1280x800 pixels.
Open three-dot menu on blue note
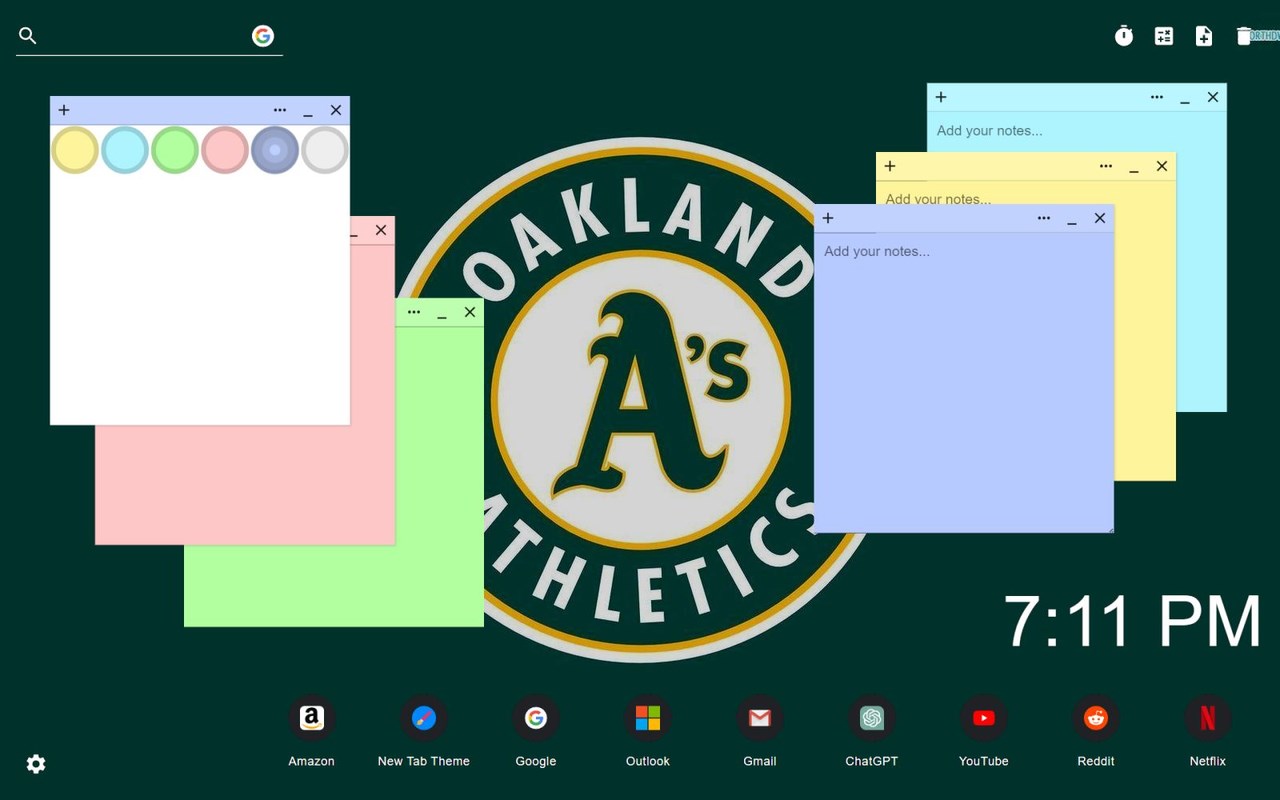click(x=1044, y=218)
